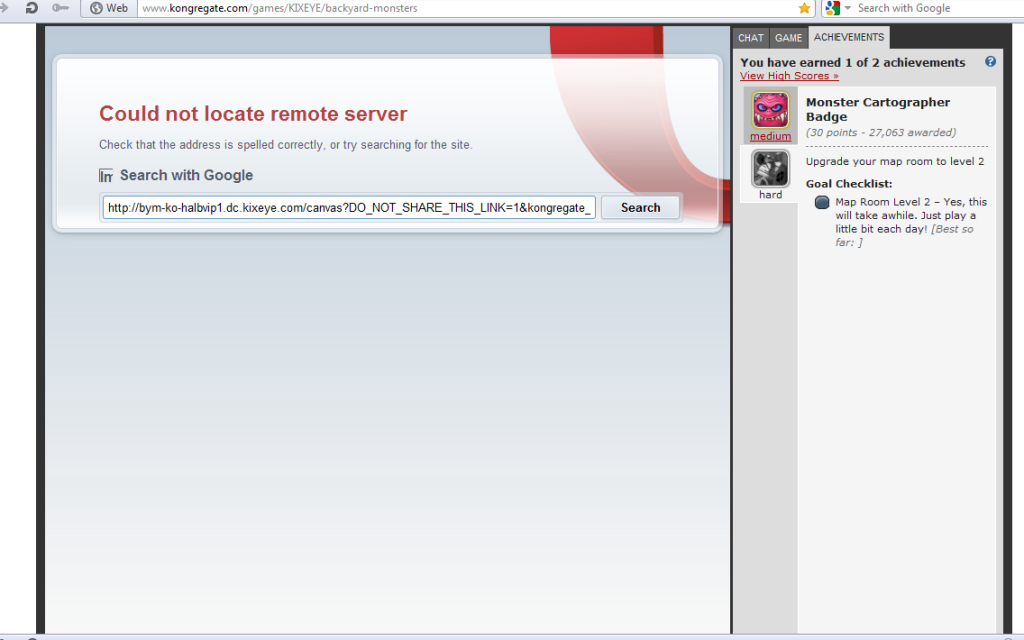Image resolution: width=1024 pixels, height=640 pixels.
Task: Switch to the GAME tab
Action: tap(788, 38)
